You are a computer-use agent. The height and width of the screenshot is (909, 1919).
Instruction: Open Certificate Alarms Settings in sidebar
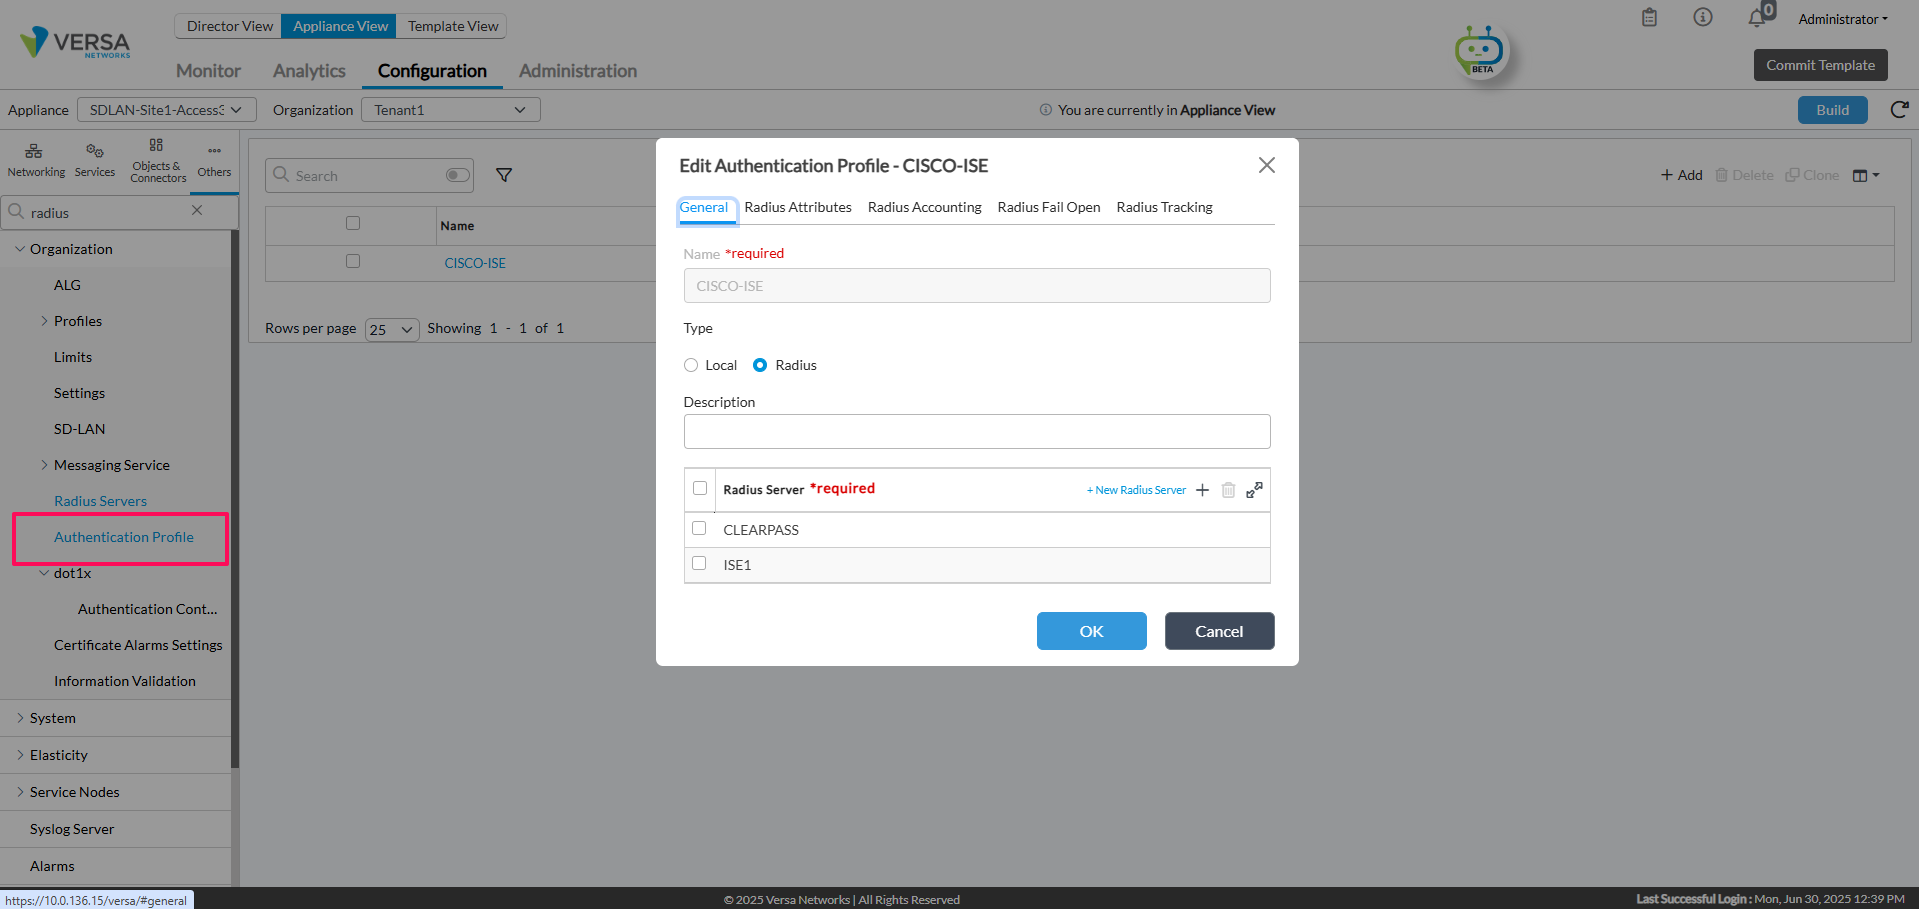138,645
